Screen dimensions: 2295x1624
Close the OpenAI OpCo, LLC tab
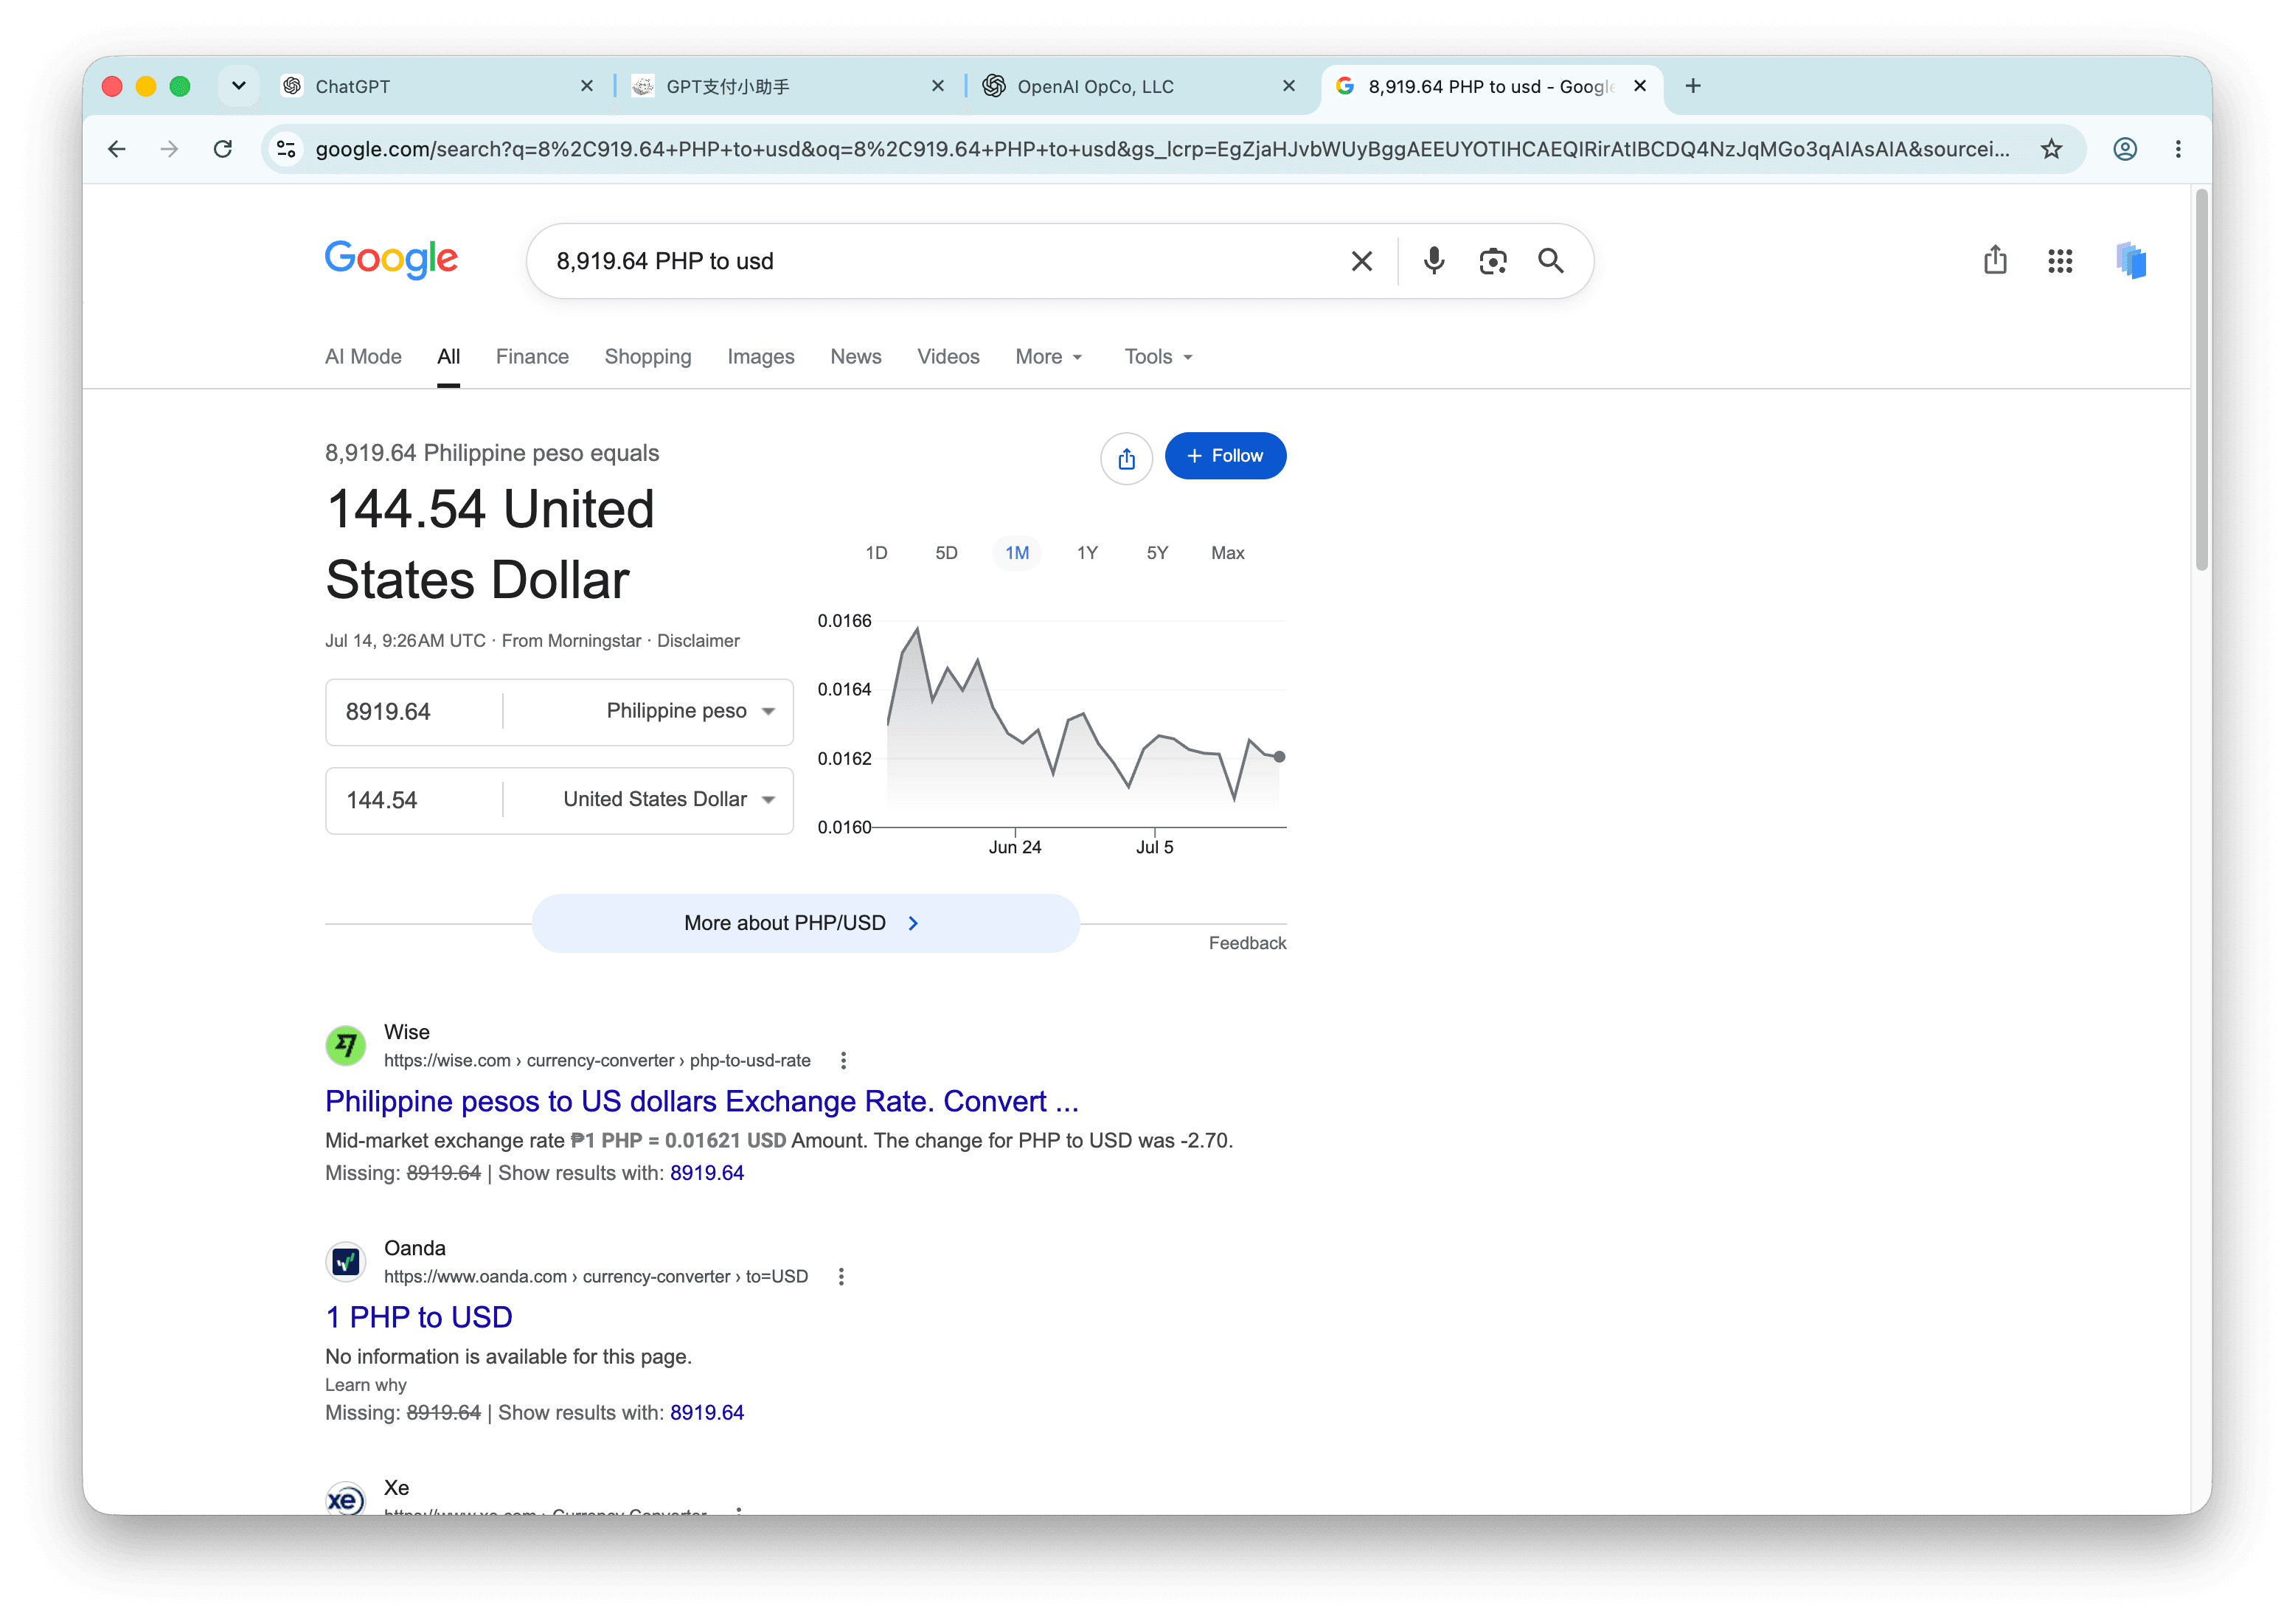point(1289,86)
